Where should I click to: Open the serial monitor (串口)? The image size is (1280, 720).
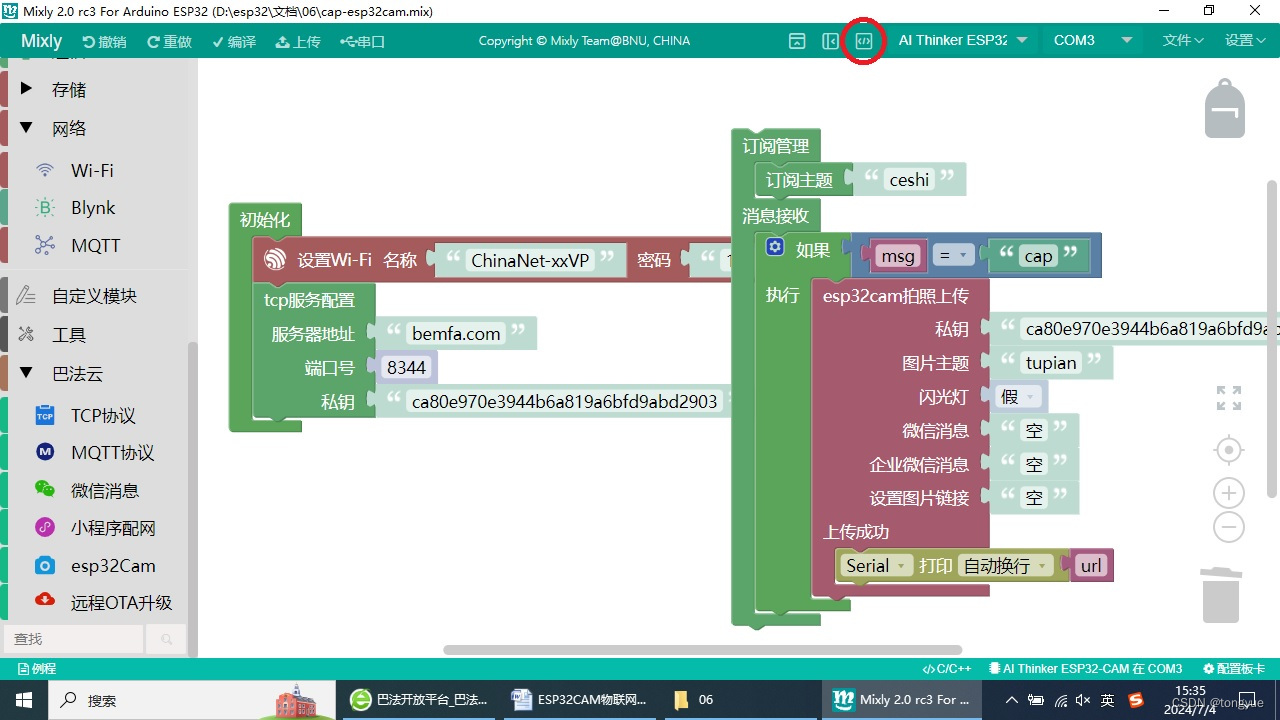[362, 41]
